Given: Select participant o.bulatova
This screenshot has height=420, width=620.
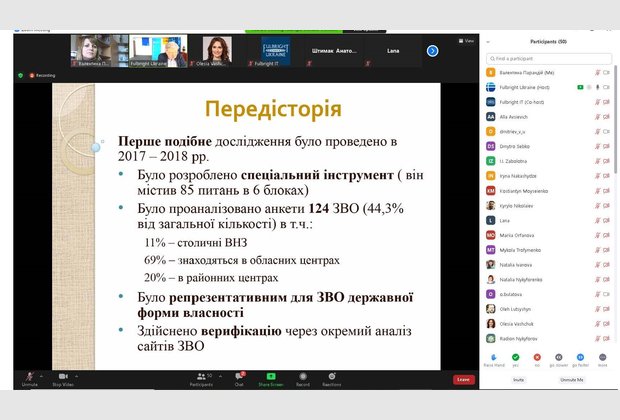Looking at the screenshot, I should click(x=548, y=294).
